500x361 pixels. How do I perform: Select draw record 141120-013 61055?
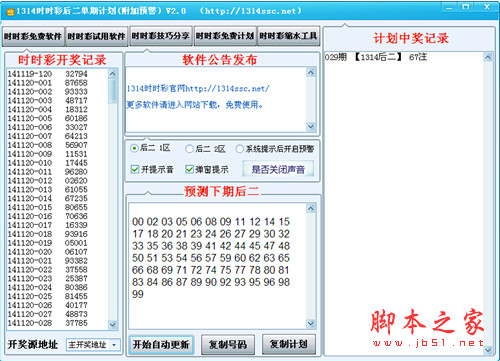(x=48, y=190)
